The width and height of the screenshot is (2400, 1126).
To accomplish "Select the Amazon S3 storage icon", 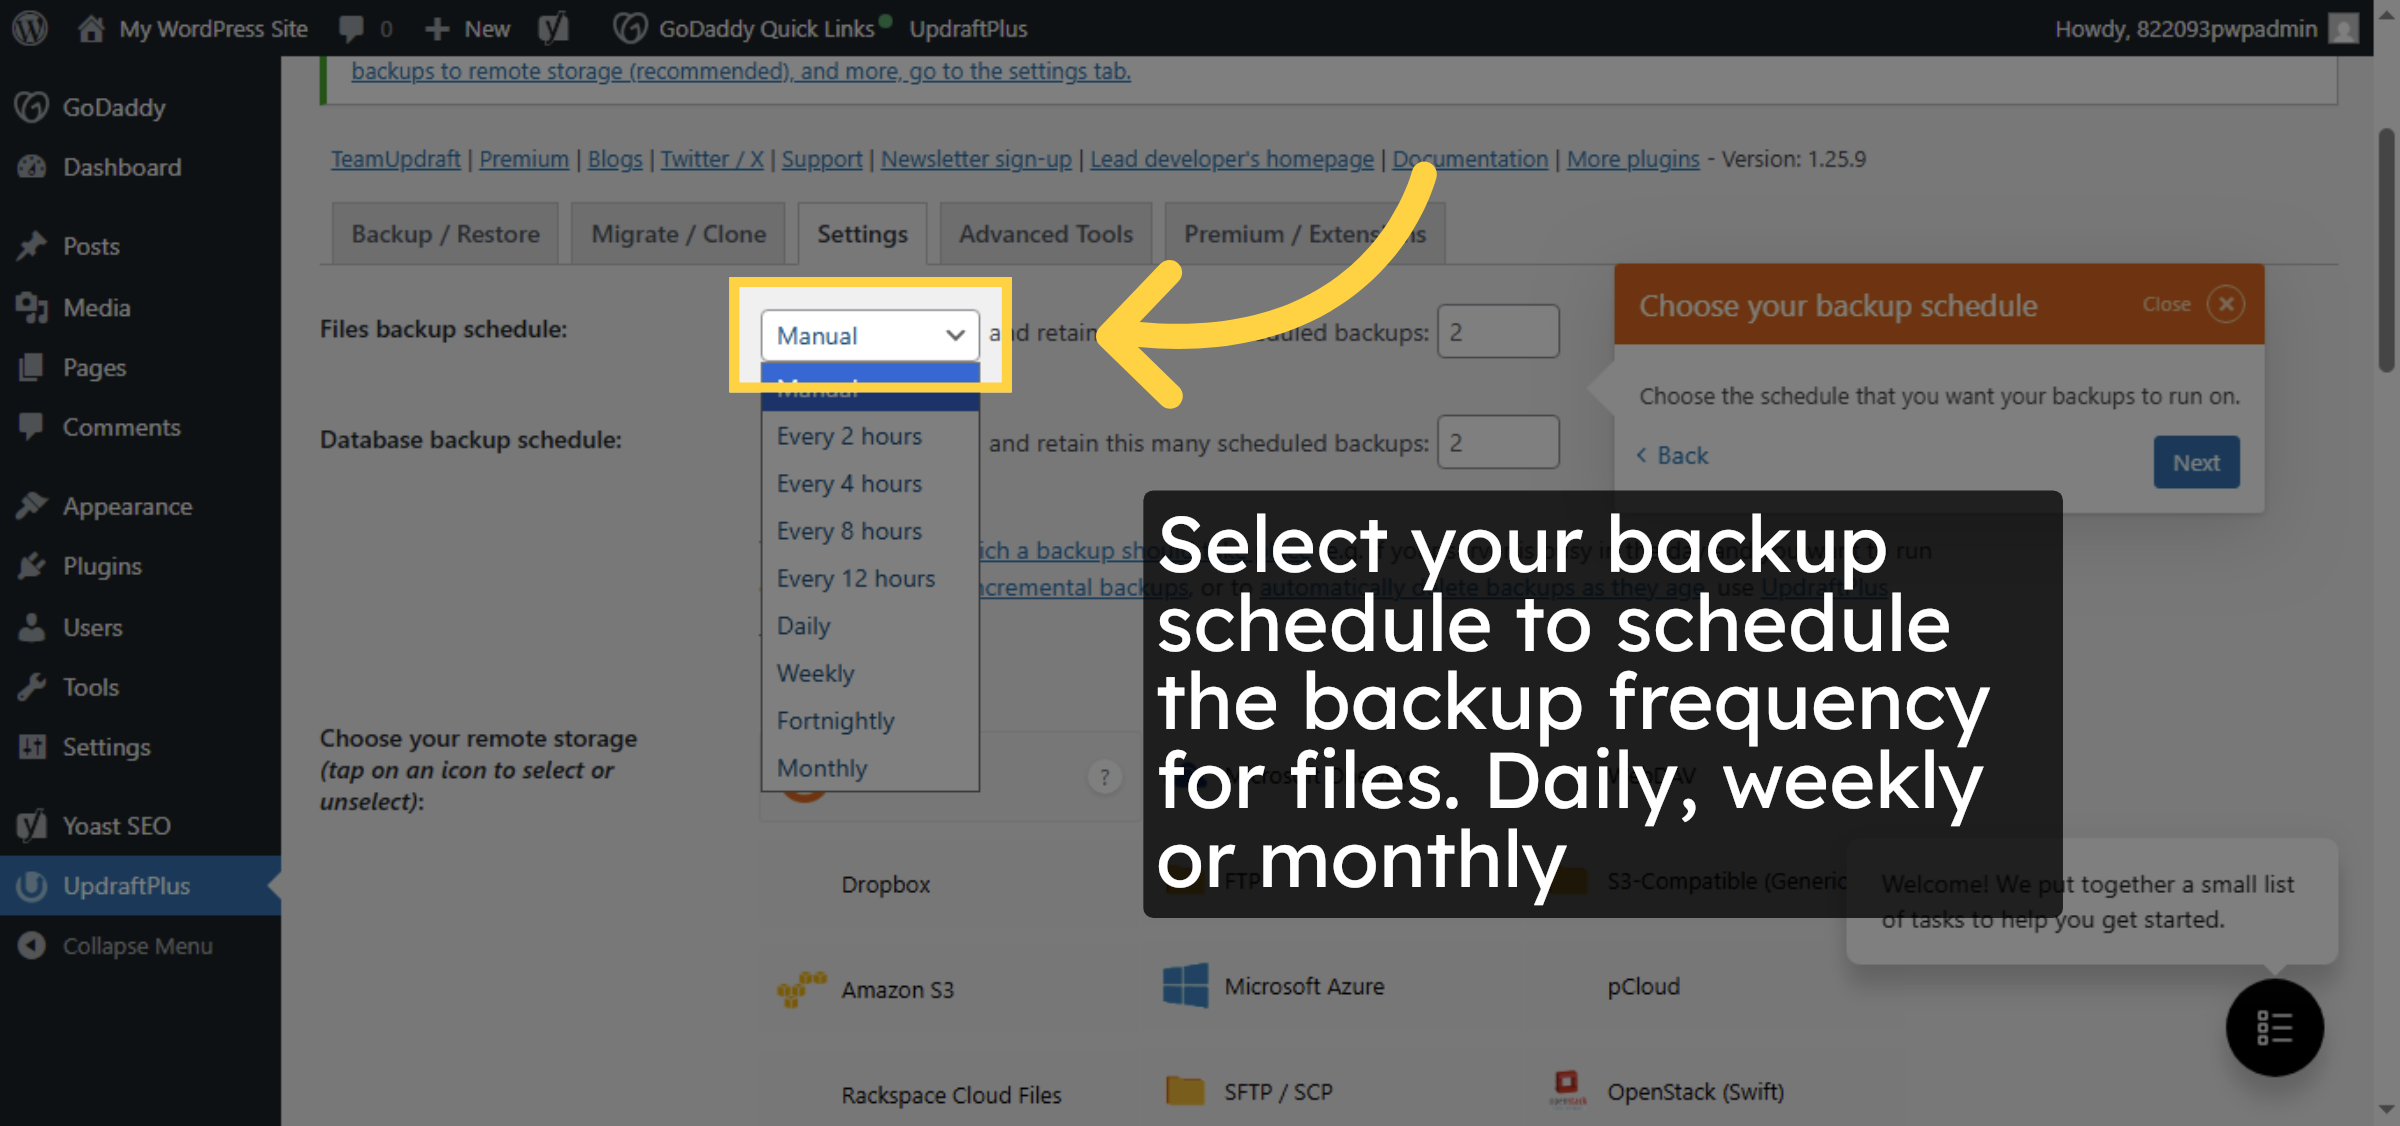I will click(x=800, y=989).
